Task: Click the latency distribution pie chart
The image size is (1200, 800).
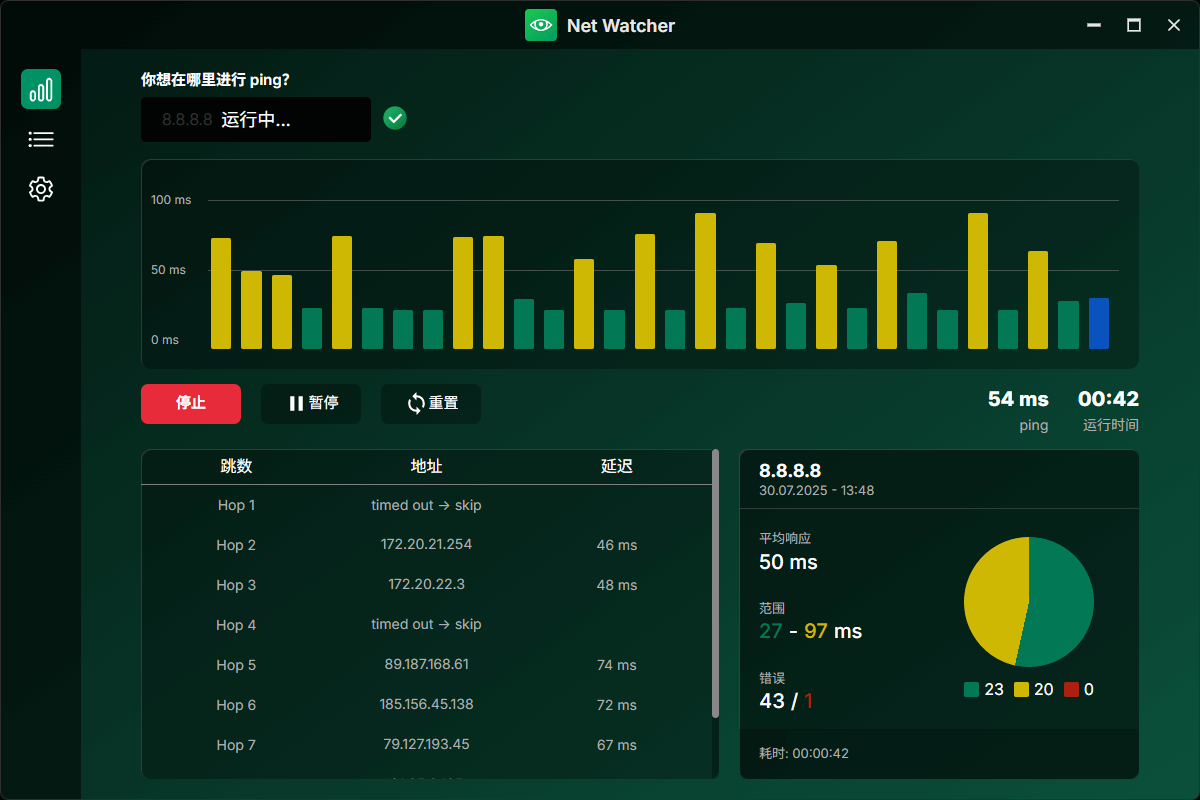Action: coord(1028,602)
